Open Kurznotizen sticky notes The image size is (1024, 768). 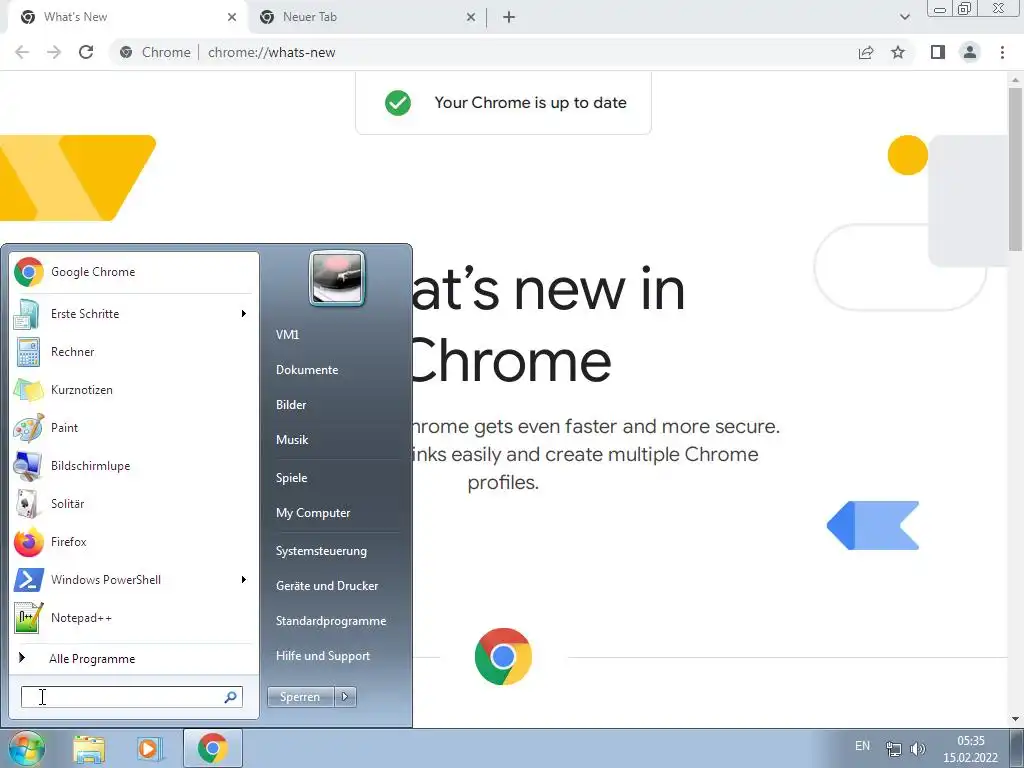click(133, 389)
